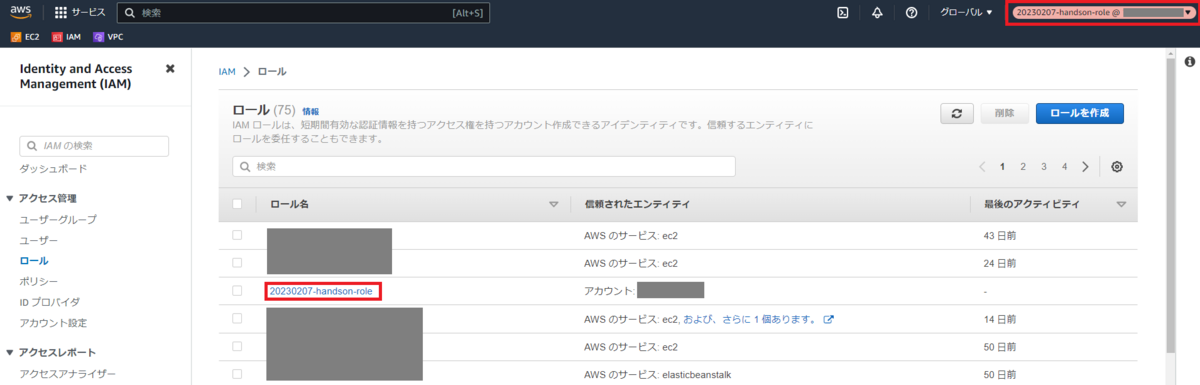Click the および、さらに 1 個あります link

pyautogui.click(x=751, y=320)
